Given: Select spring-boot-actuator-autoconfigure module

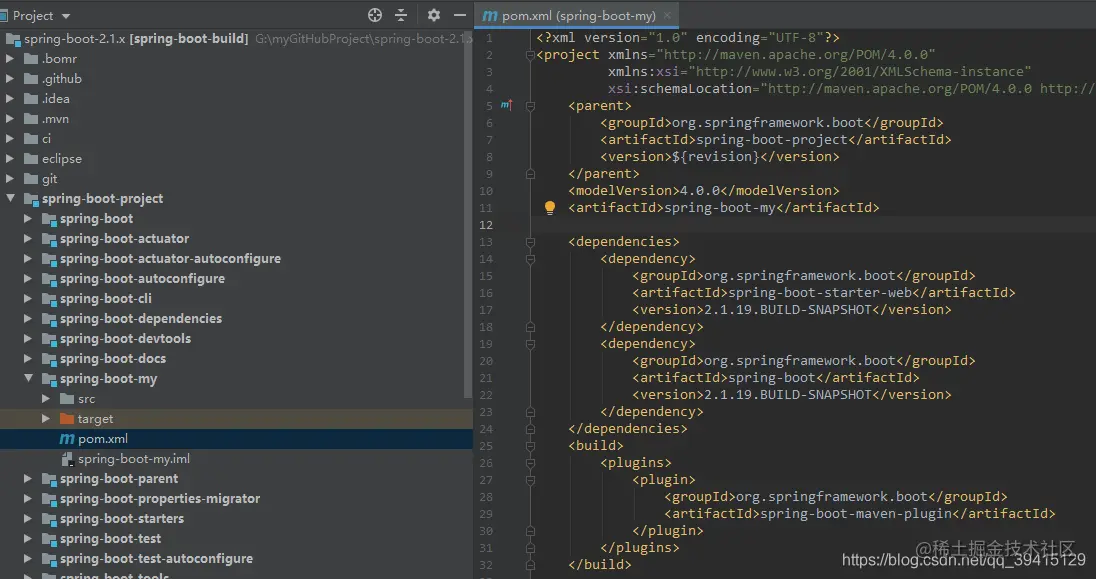Looking at the screenshot, I should pyautogui.click(x=170, y=259).
